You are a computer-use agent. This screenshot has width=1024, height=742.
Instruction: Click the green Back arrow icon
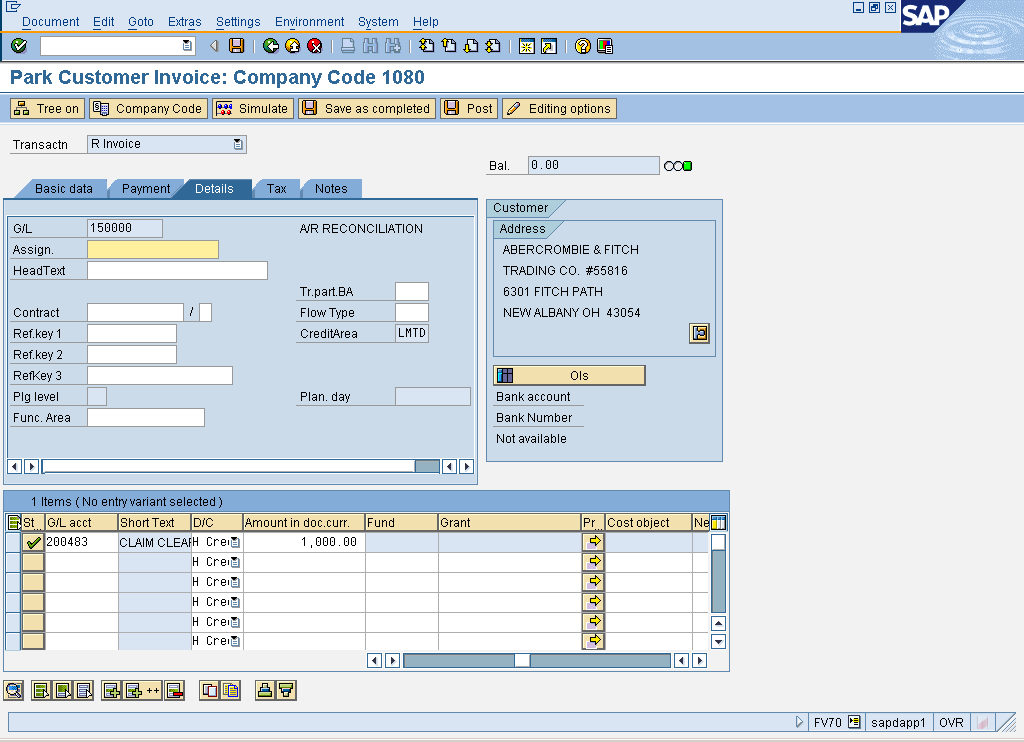(x=270, y=46)
